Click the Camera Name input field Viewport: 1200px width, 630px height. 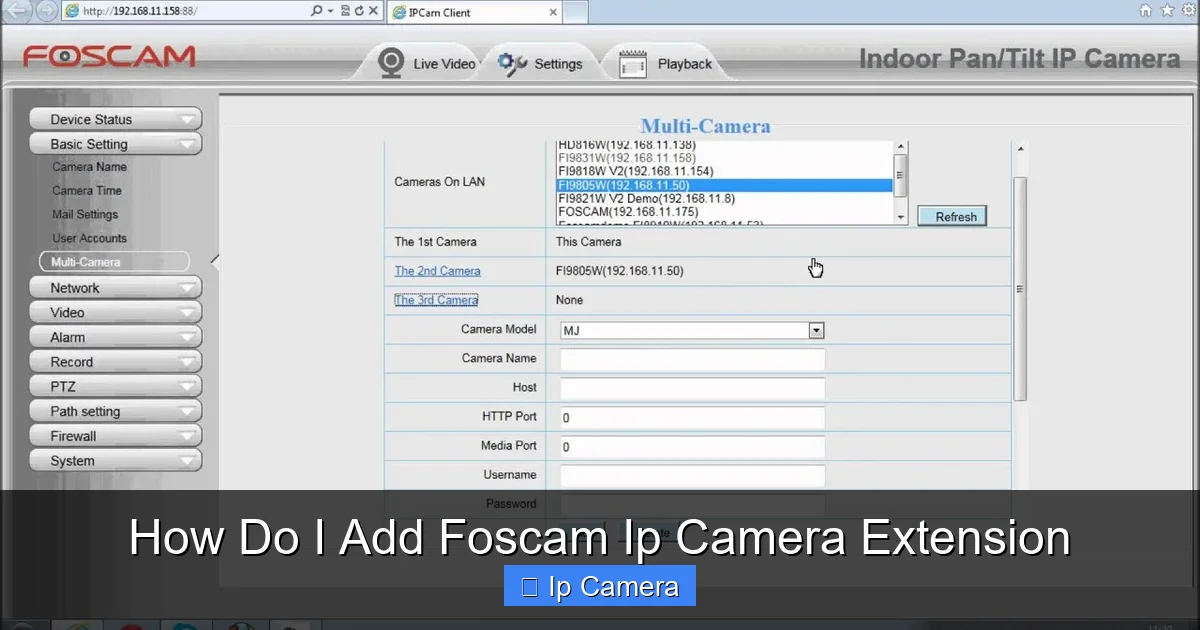(692, 359)
